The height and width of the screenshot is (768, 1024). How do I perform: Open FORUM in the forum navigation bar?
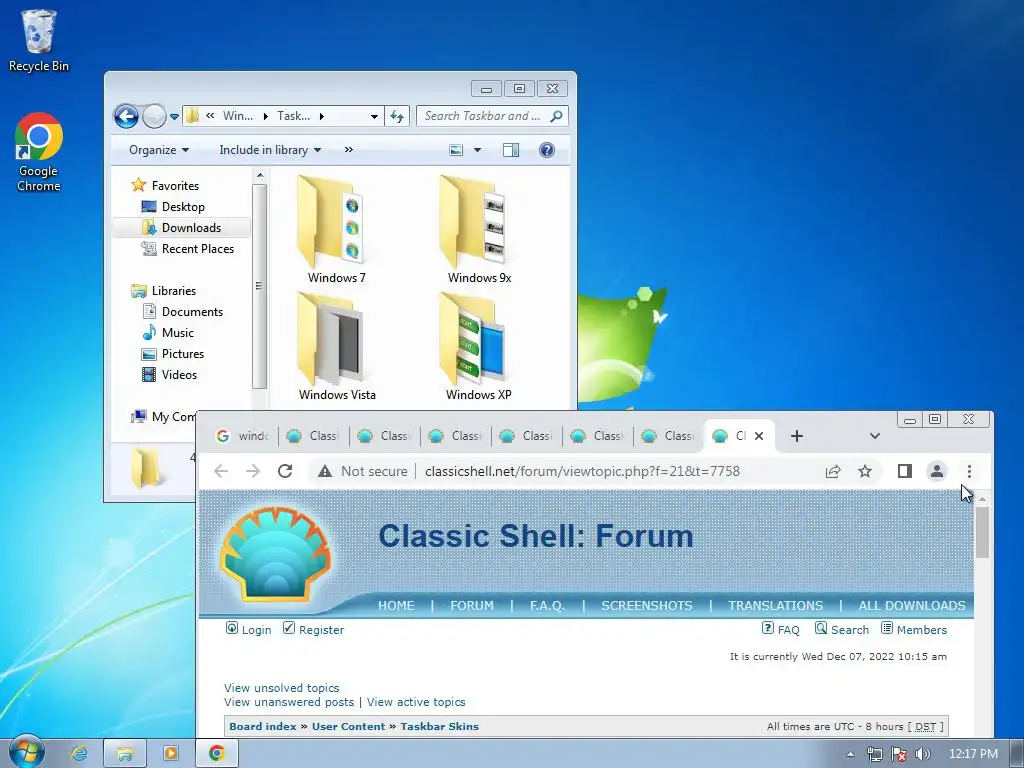coord(472,605)
